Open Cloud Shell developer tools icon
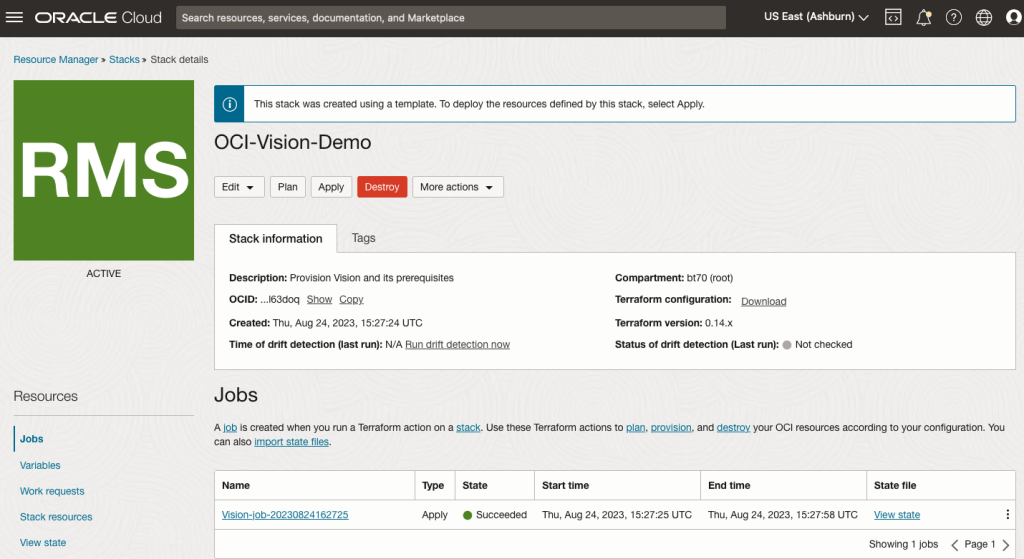The image size is (1024, 559). [x=894, y=18]
